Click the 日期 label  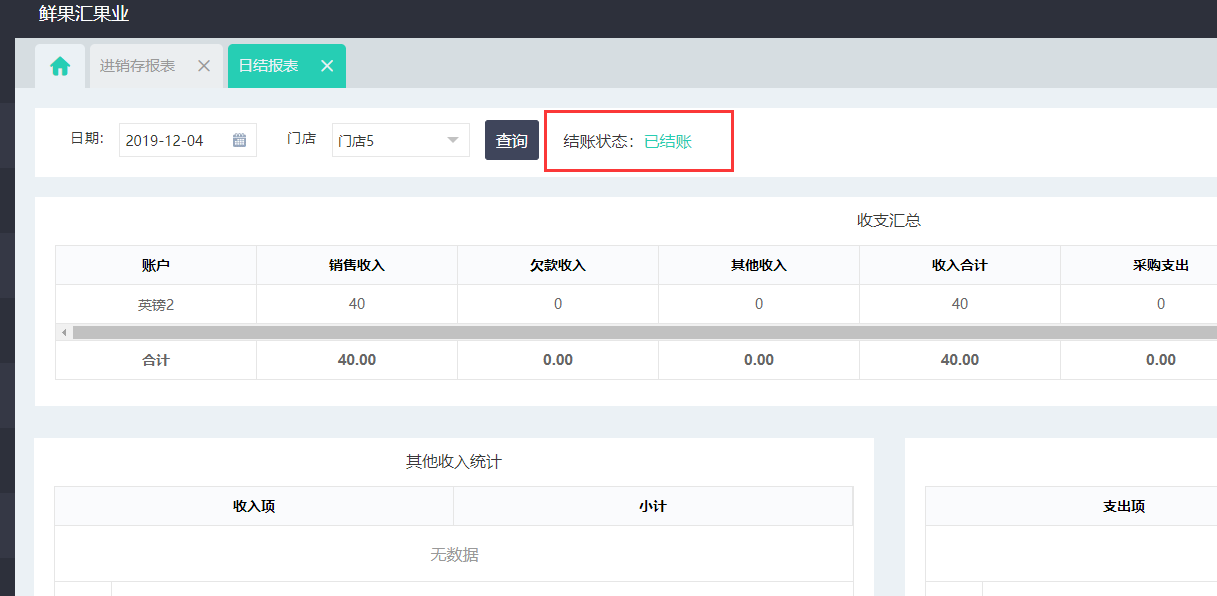click(87, 138)
